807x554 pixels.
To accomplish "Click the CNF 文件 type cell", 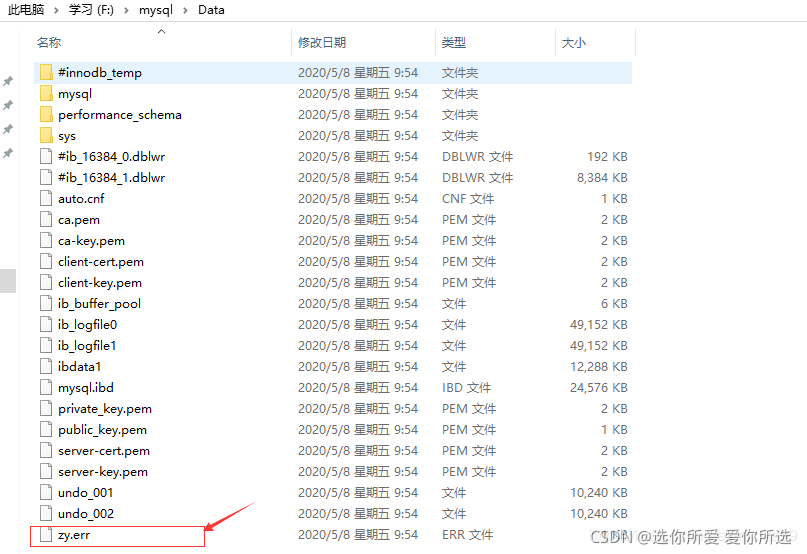I will (x=468, y=199).
